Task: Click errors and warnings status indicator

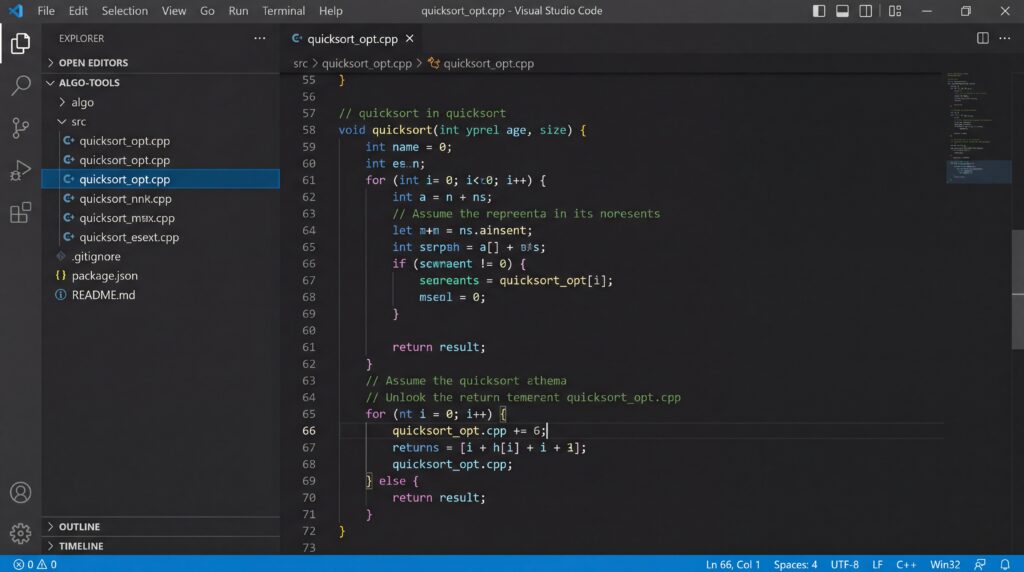Action: [x=35, y=564]
